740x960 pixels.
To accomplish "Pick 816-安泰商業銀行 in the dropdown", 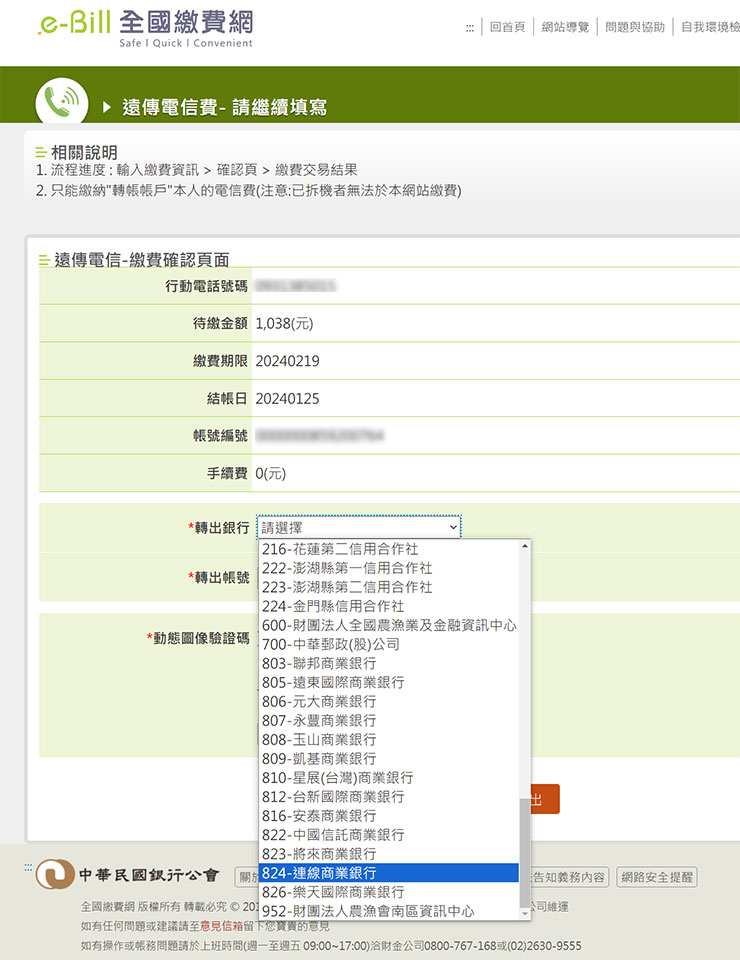I will (x=389, y=816).
